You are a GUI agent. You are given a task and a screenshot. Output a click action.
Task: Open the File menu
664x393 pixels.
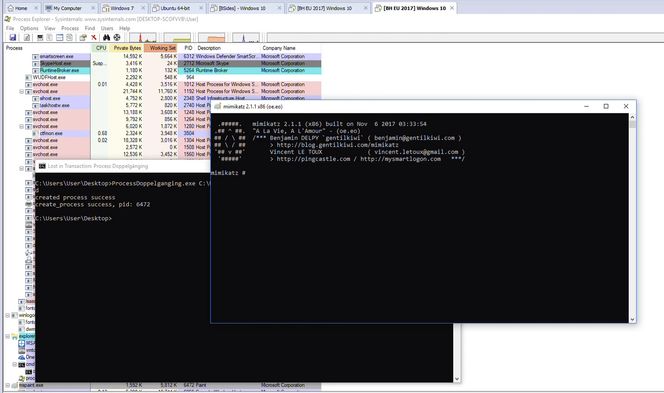point(10,28)
